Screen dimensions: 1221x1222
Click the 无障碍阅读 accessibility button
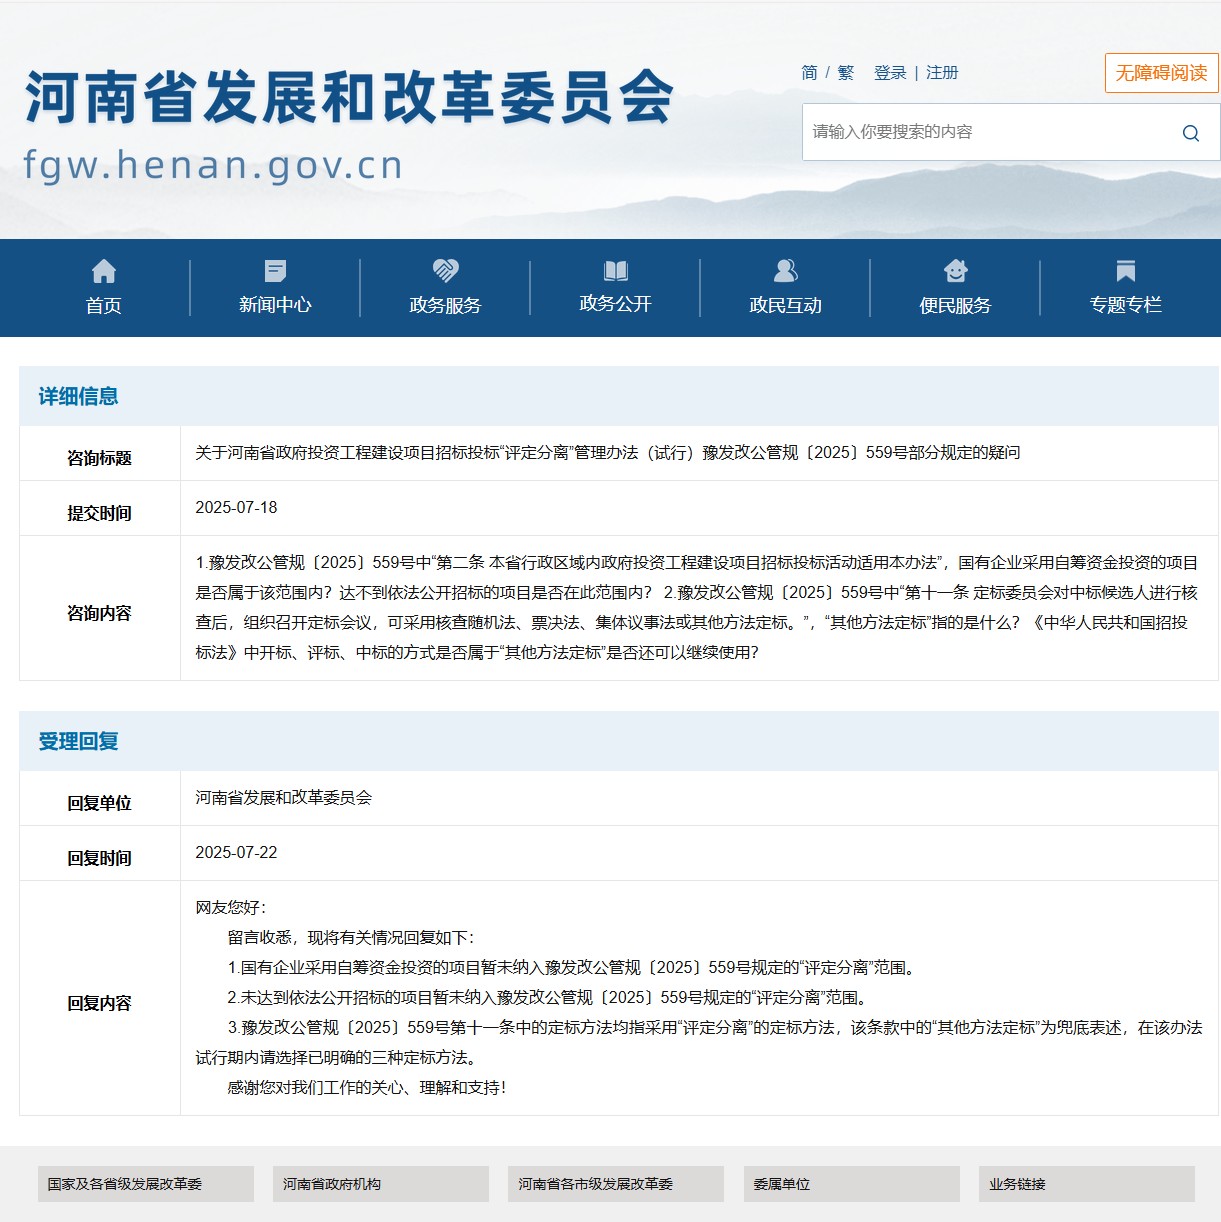pyautogui.click(x=1161, y=74)
